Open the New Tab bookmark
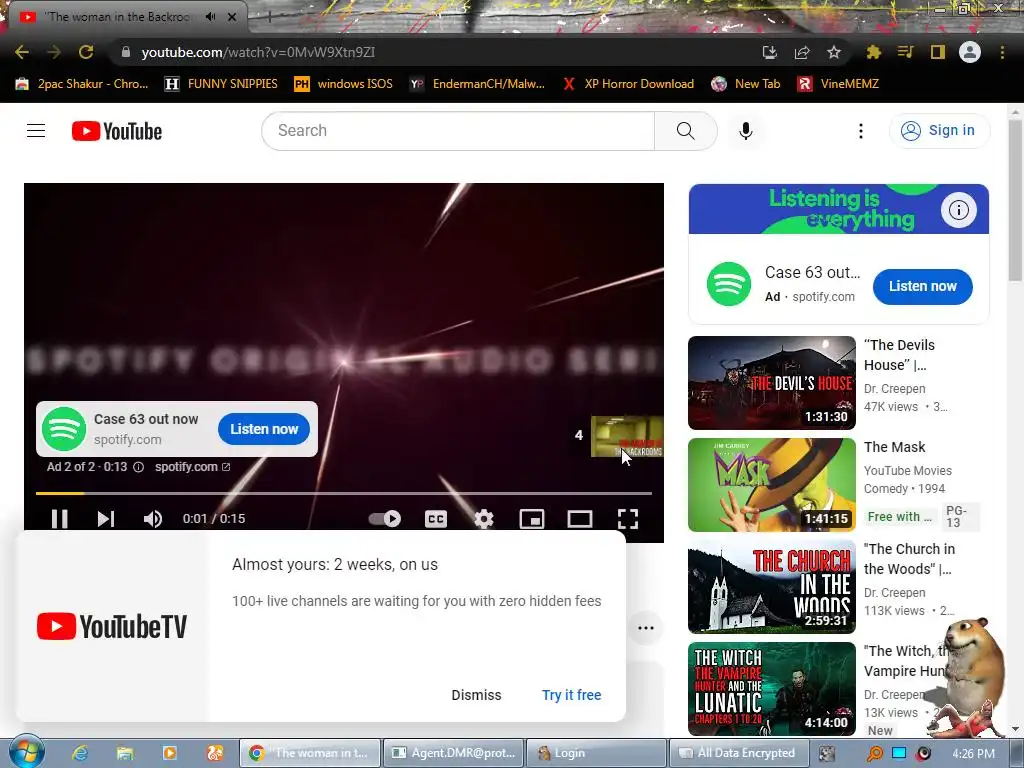 pos(746,84)
